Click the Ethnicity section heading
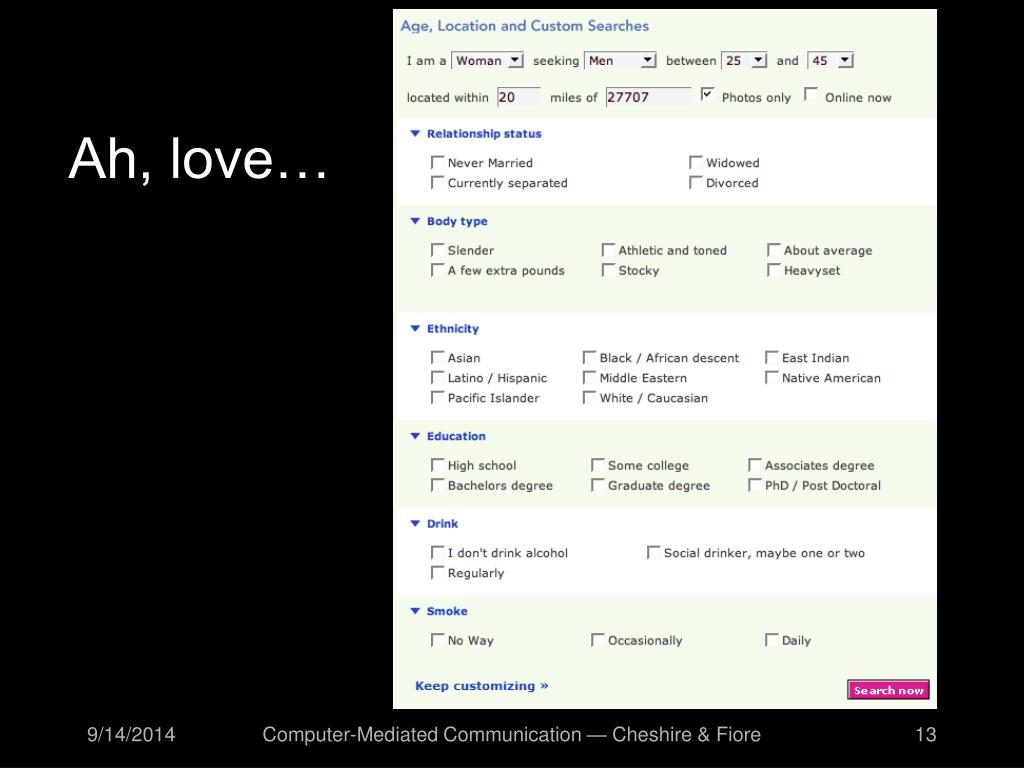Image resolution: width=1024 pixels, height=768 pixels. coord(453,328)
